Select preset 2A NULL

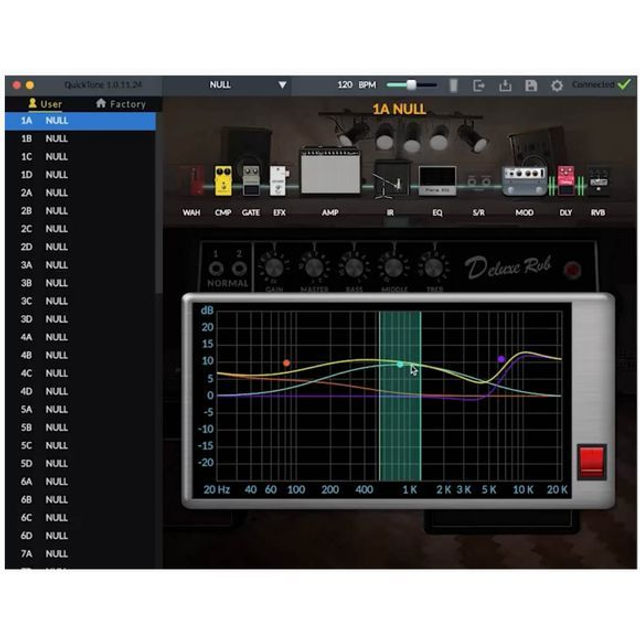[80, 193]
